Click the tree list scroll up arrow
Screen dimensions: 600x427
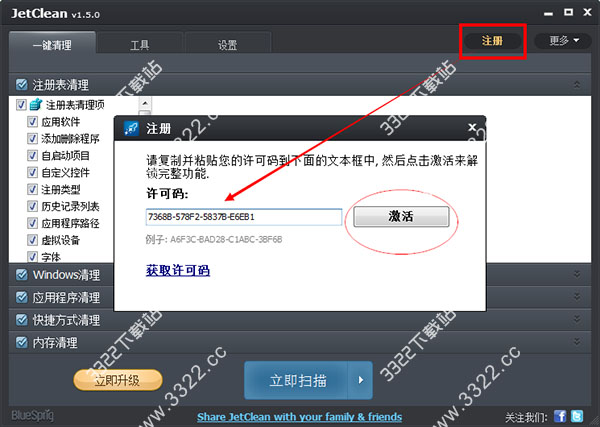click(x=145, y=103)
